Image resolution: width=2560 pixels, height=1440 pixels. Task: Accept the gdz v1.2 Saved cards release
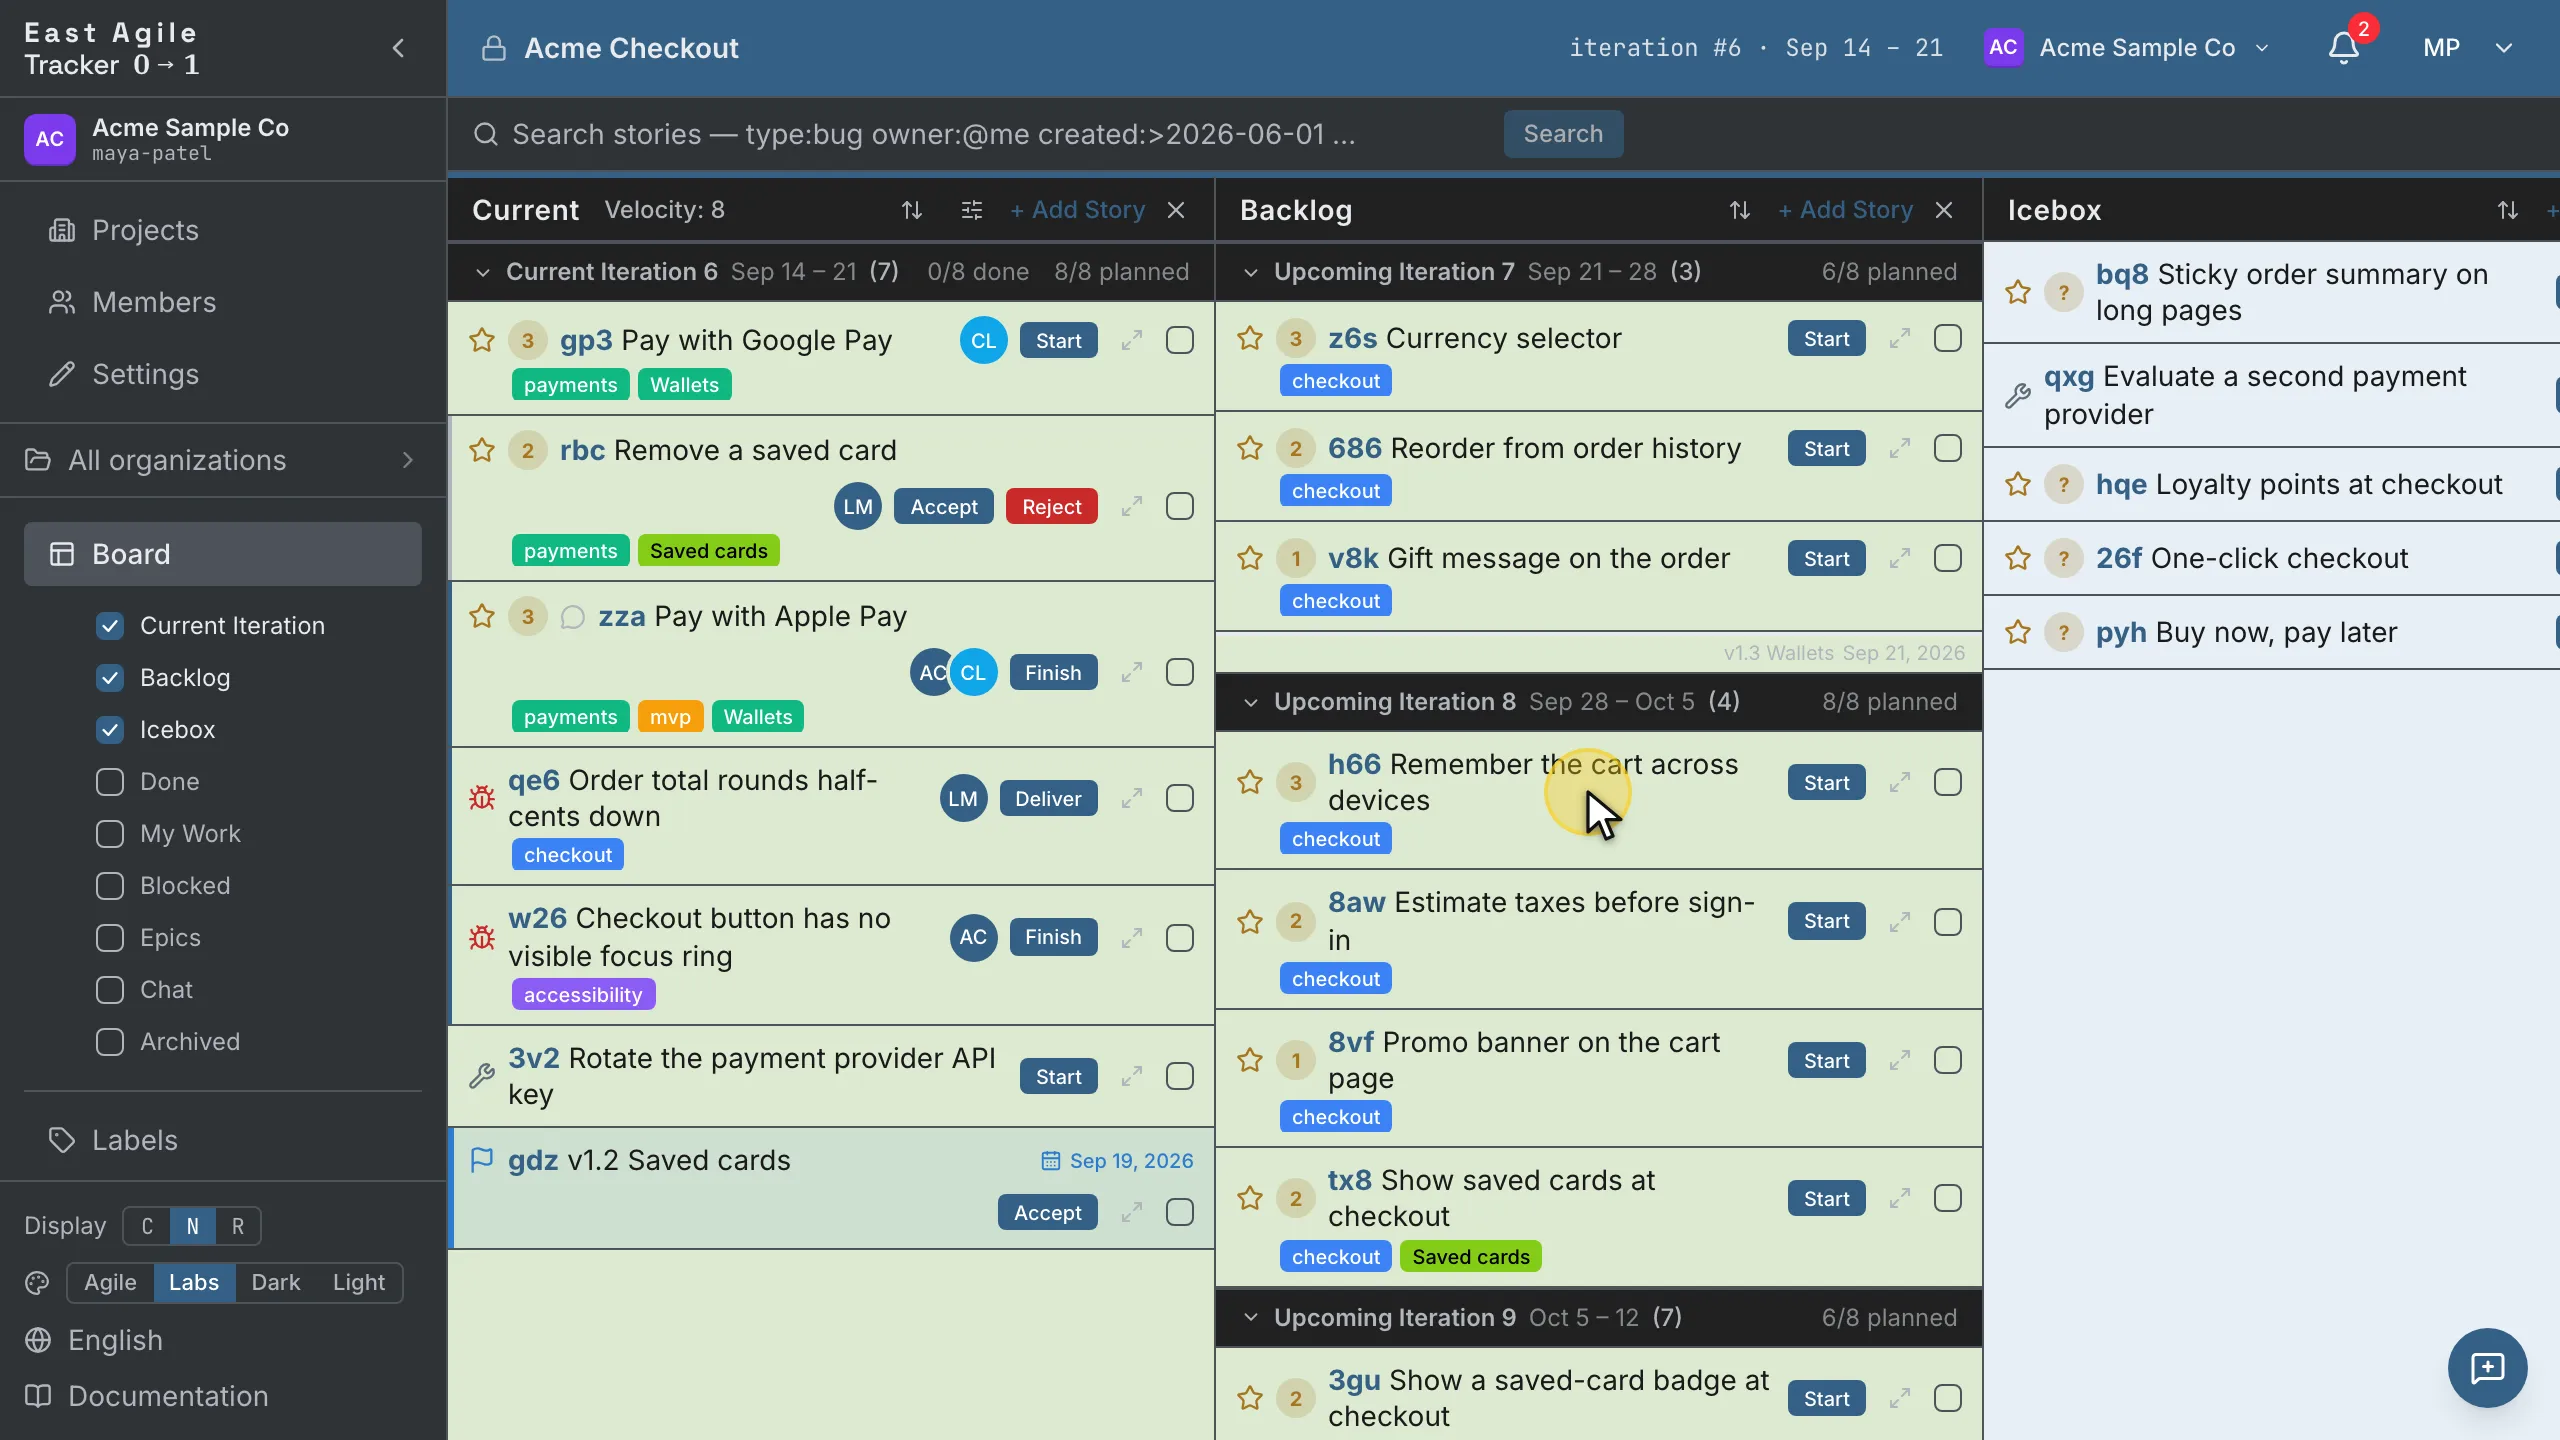(1047, 1212)
